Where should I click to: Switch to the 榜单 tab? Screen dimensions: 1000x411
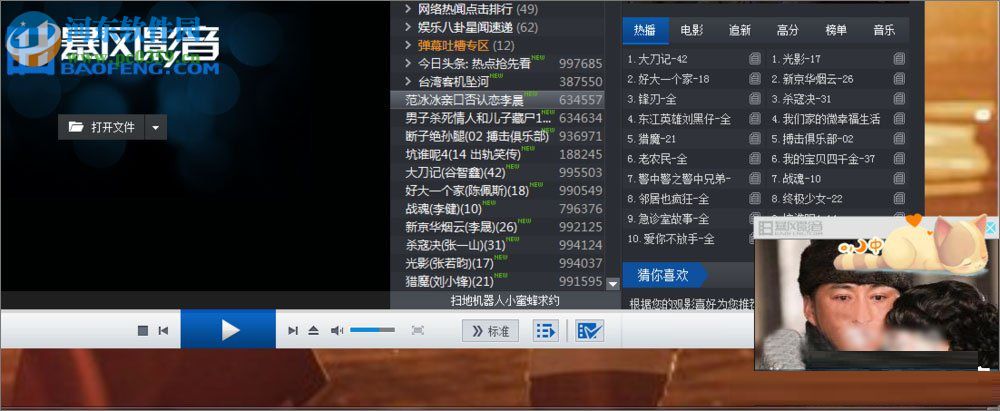pos(836,30)
